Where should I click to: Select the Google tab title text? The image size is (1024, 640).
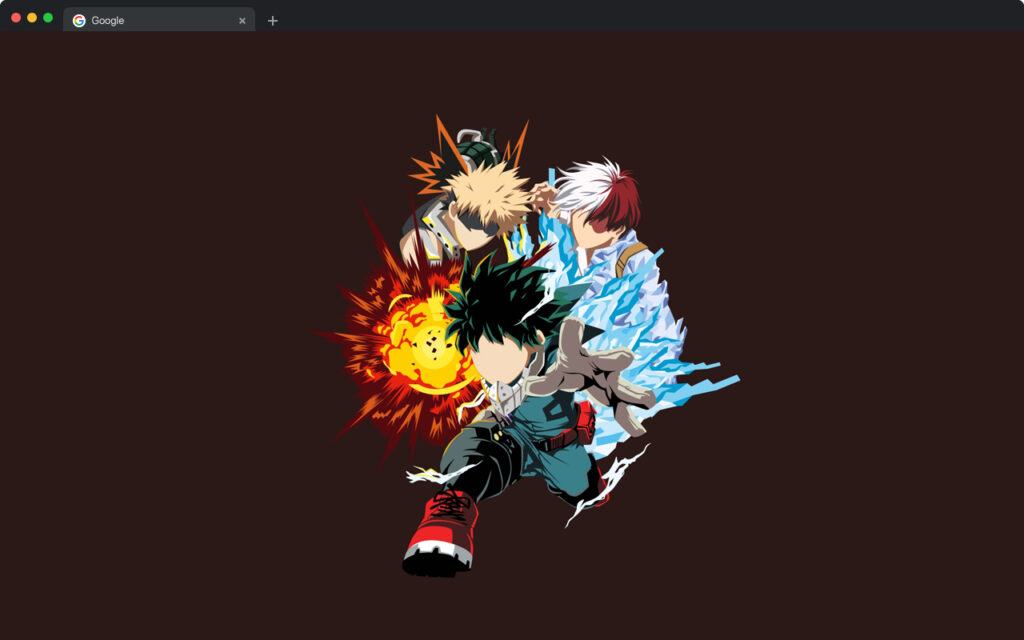pos(110,20)
